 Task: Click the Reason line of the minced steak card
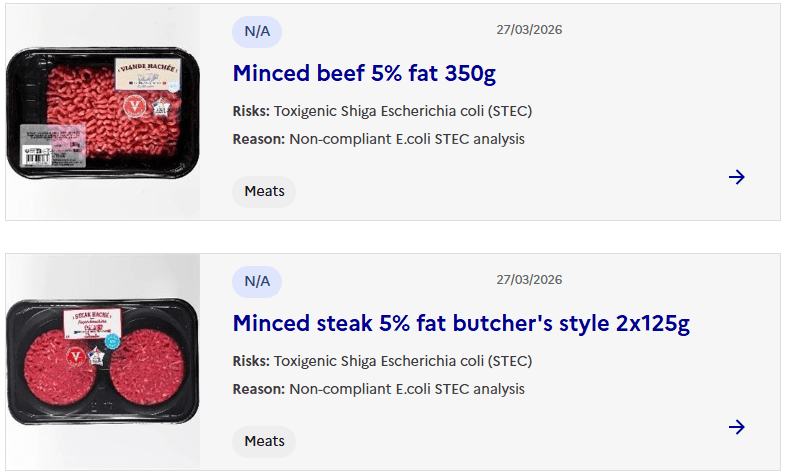coord(378,389)
